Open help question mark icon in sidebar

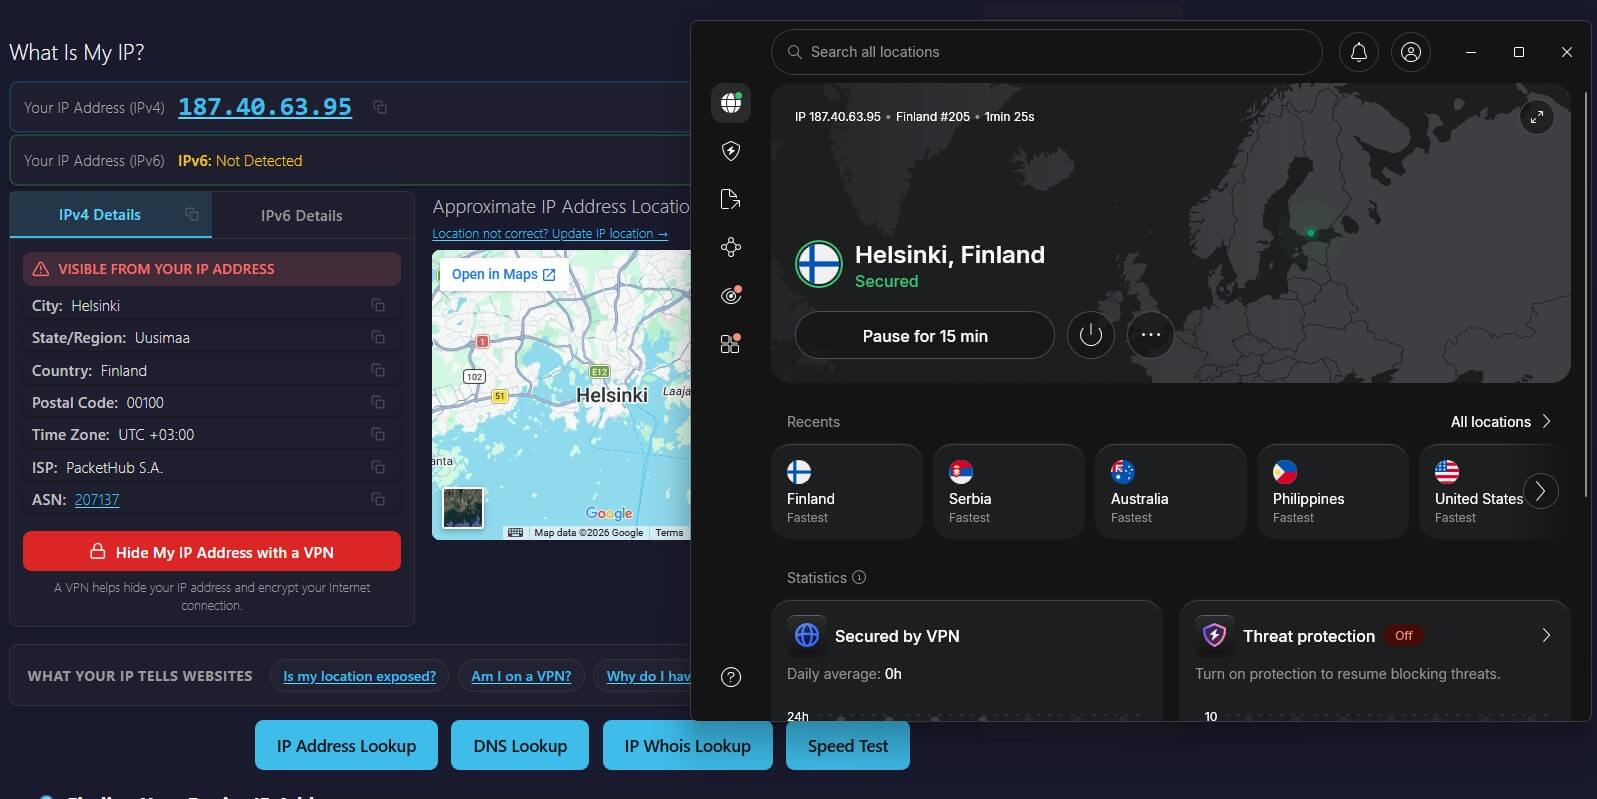[731, 677]
